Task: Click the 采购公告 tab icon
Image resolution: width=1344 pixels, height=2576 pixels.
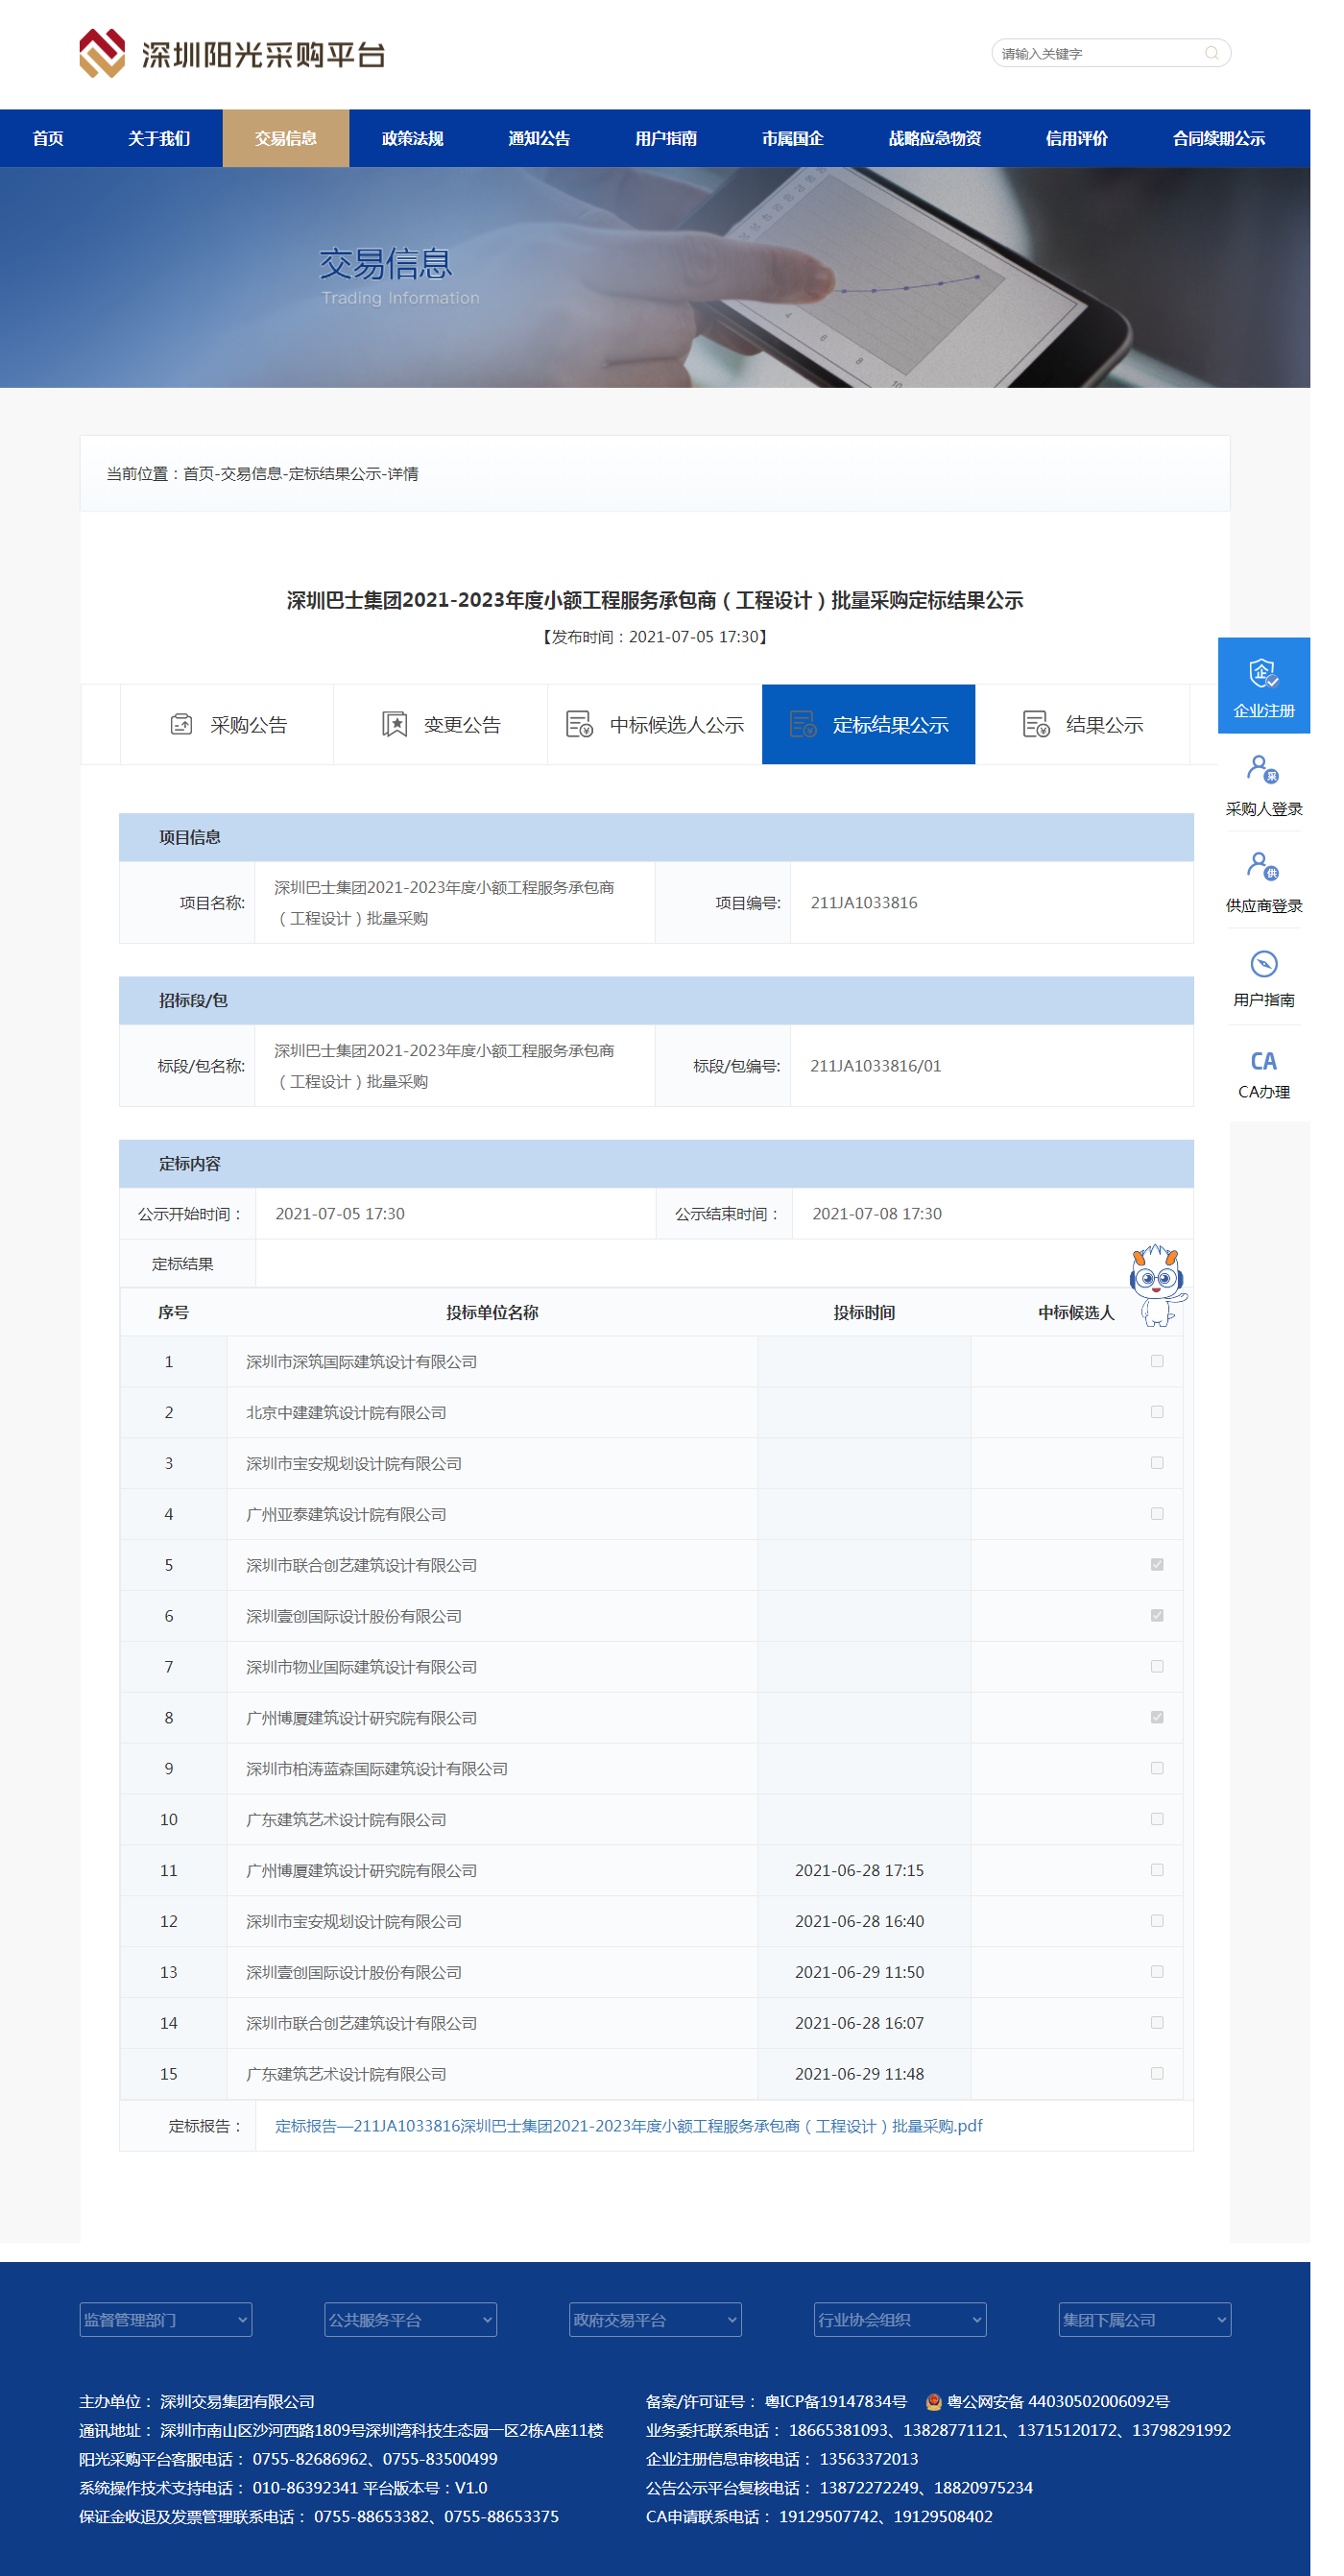Action: tap(181, 724)
